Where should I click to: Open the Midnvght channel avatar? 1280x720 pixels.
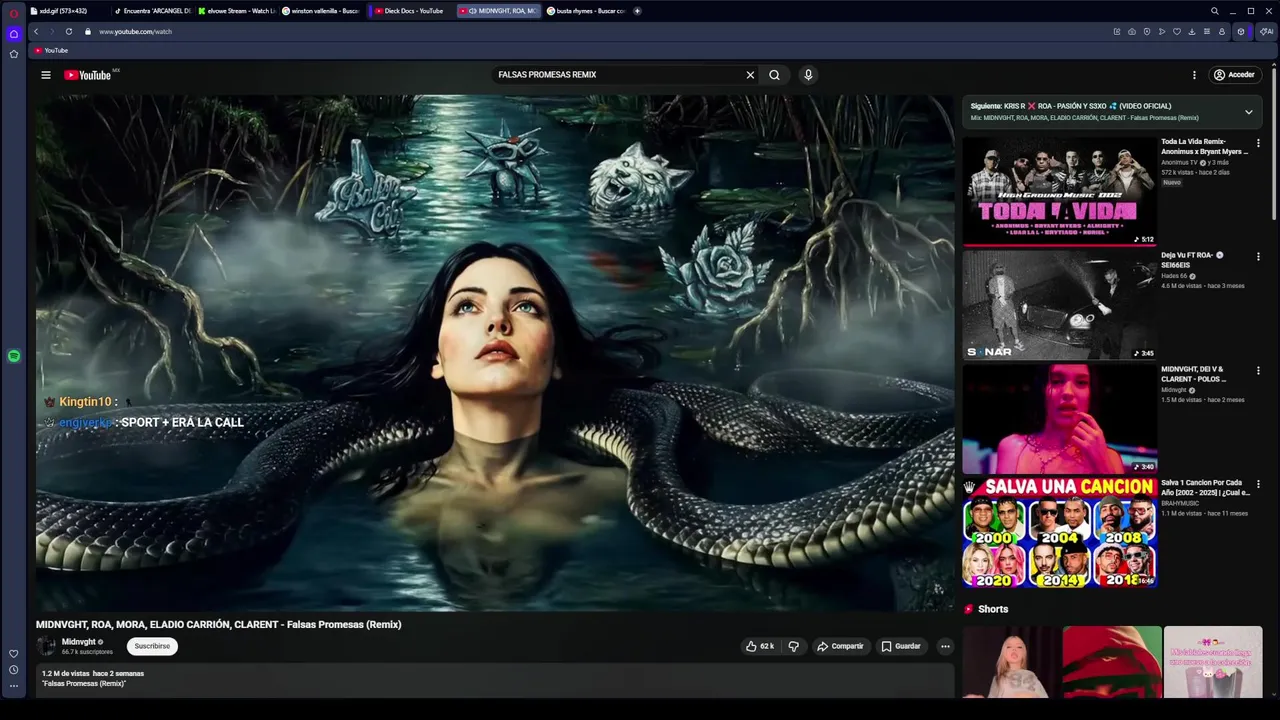(46, 646)
